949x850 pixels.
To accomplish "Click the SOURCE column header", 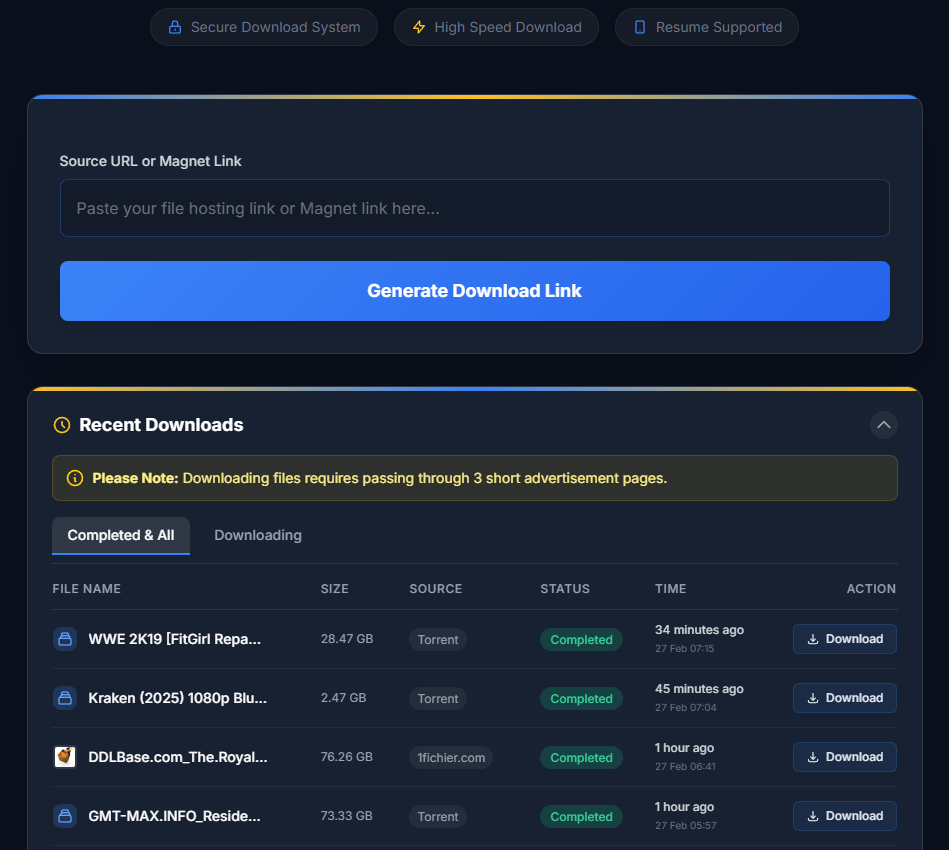I will pos(436,588).
